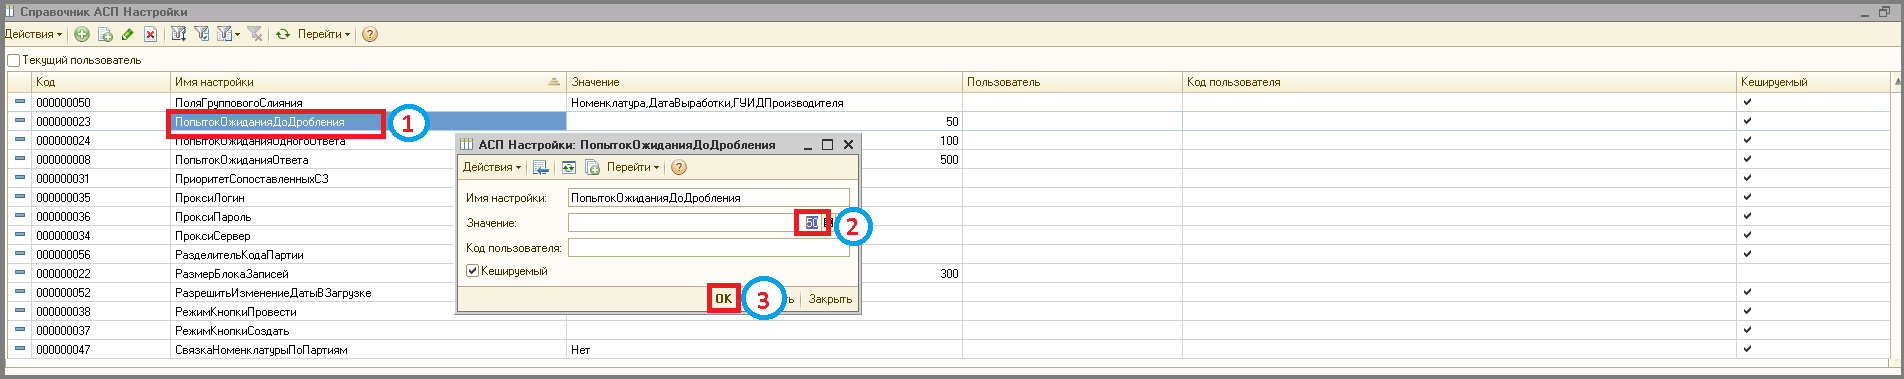
Task: Click the red X mark-for-deletion icon
Action: (x=150, y=34)
